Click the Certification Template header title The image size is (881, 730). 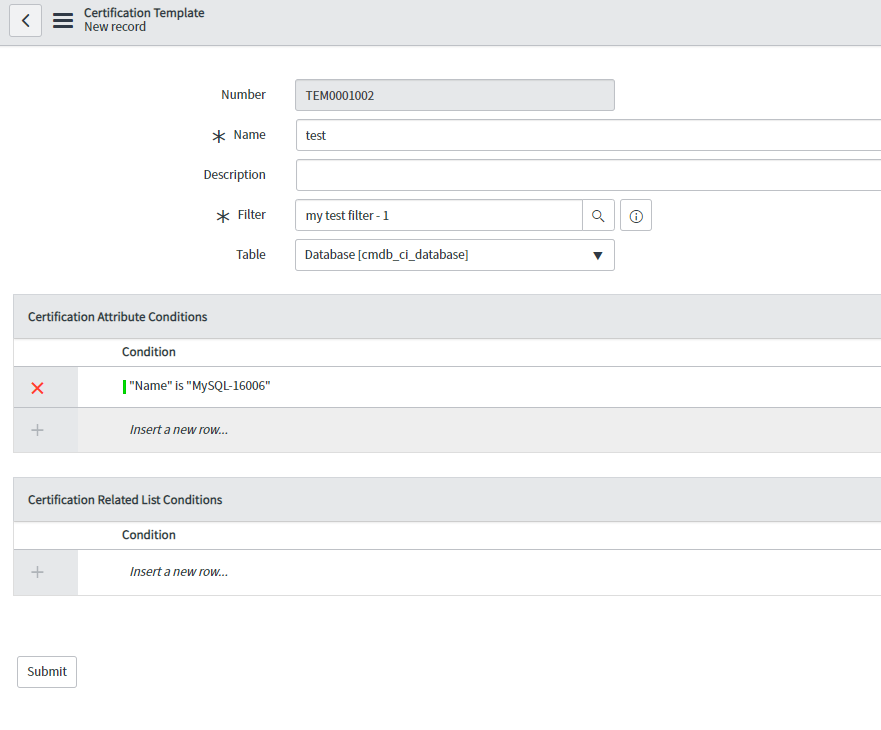[x=144, y=12]
